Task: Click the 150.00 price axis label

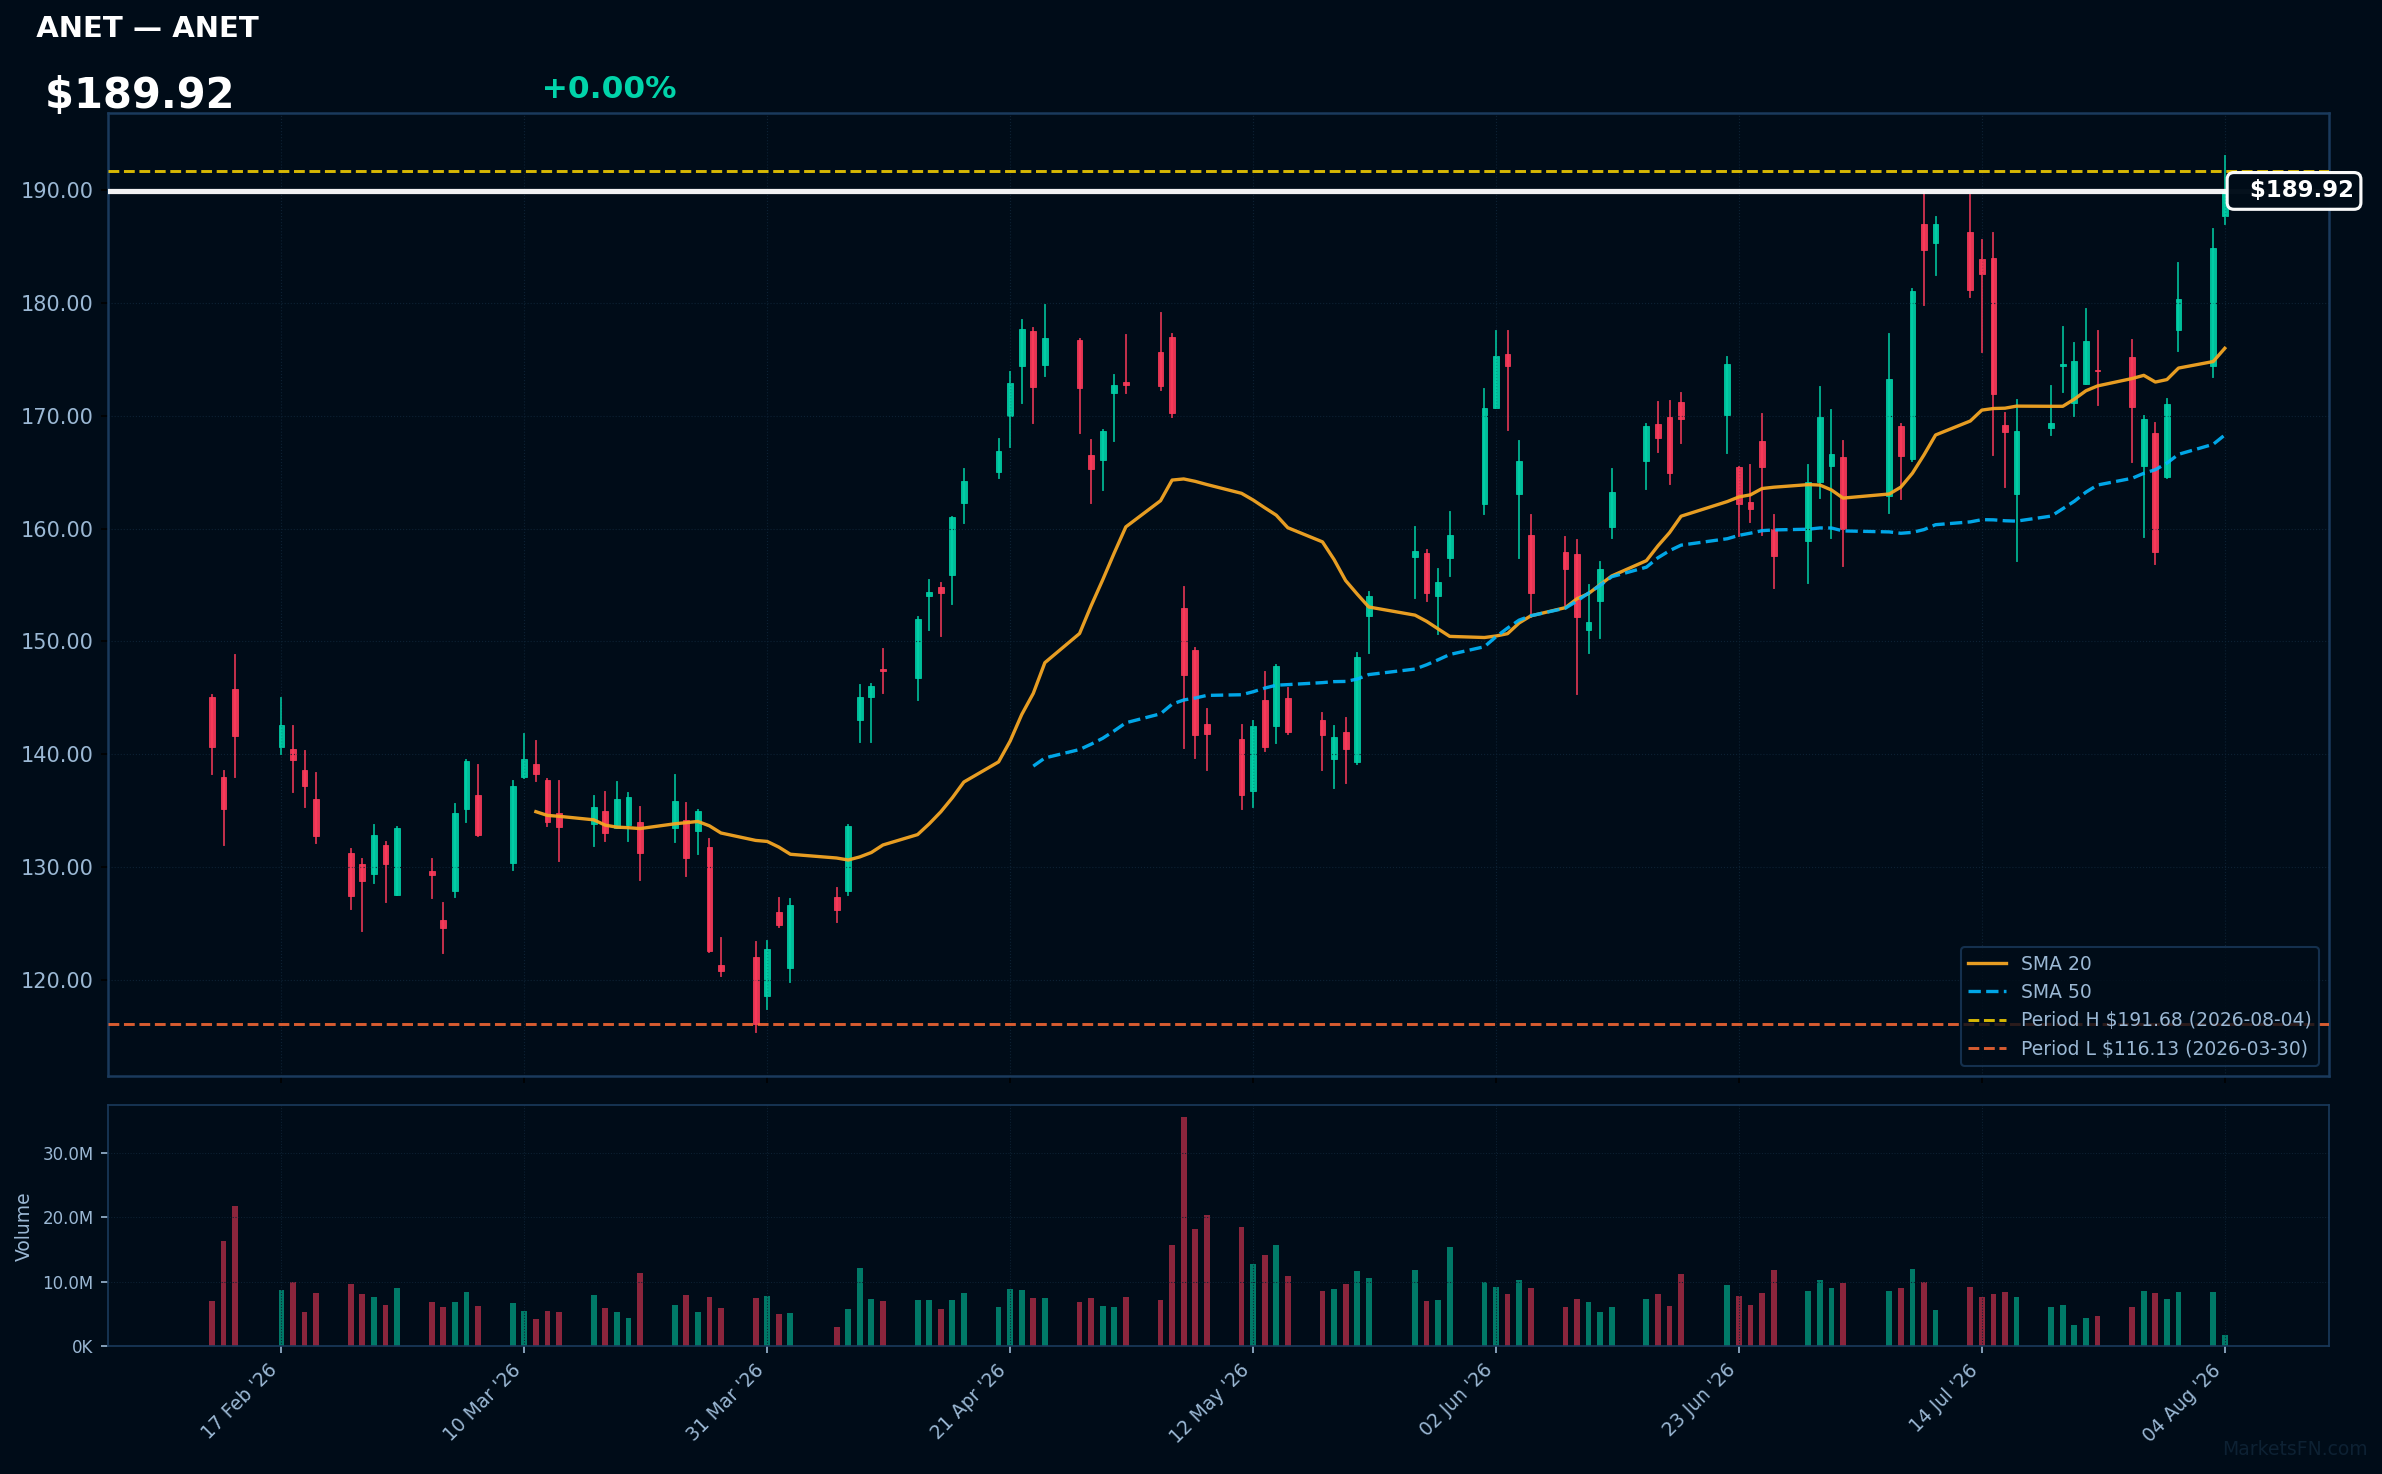Action: (57, 642)
